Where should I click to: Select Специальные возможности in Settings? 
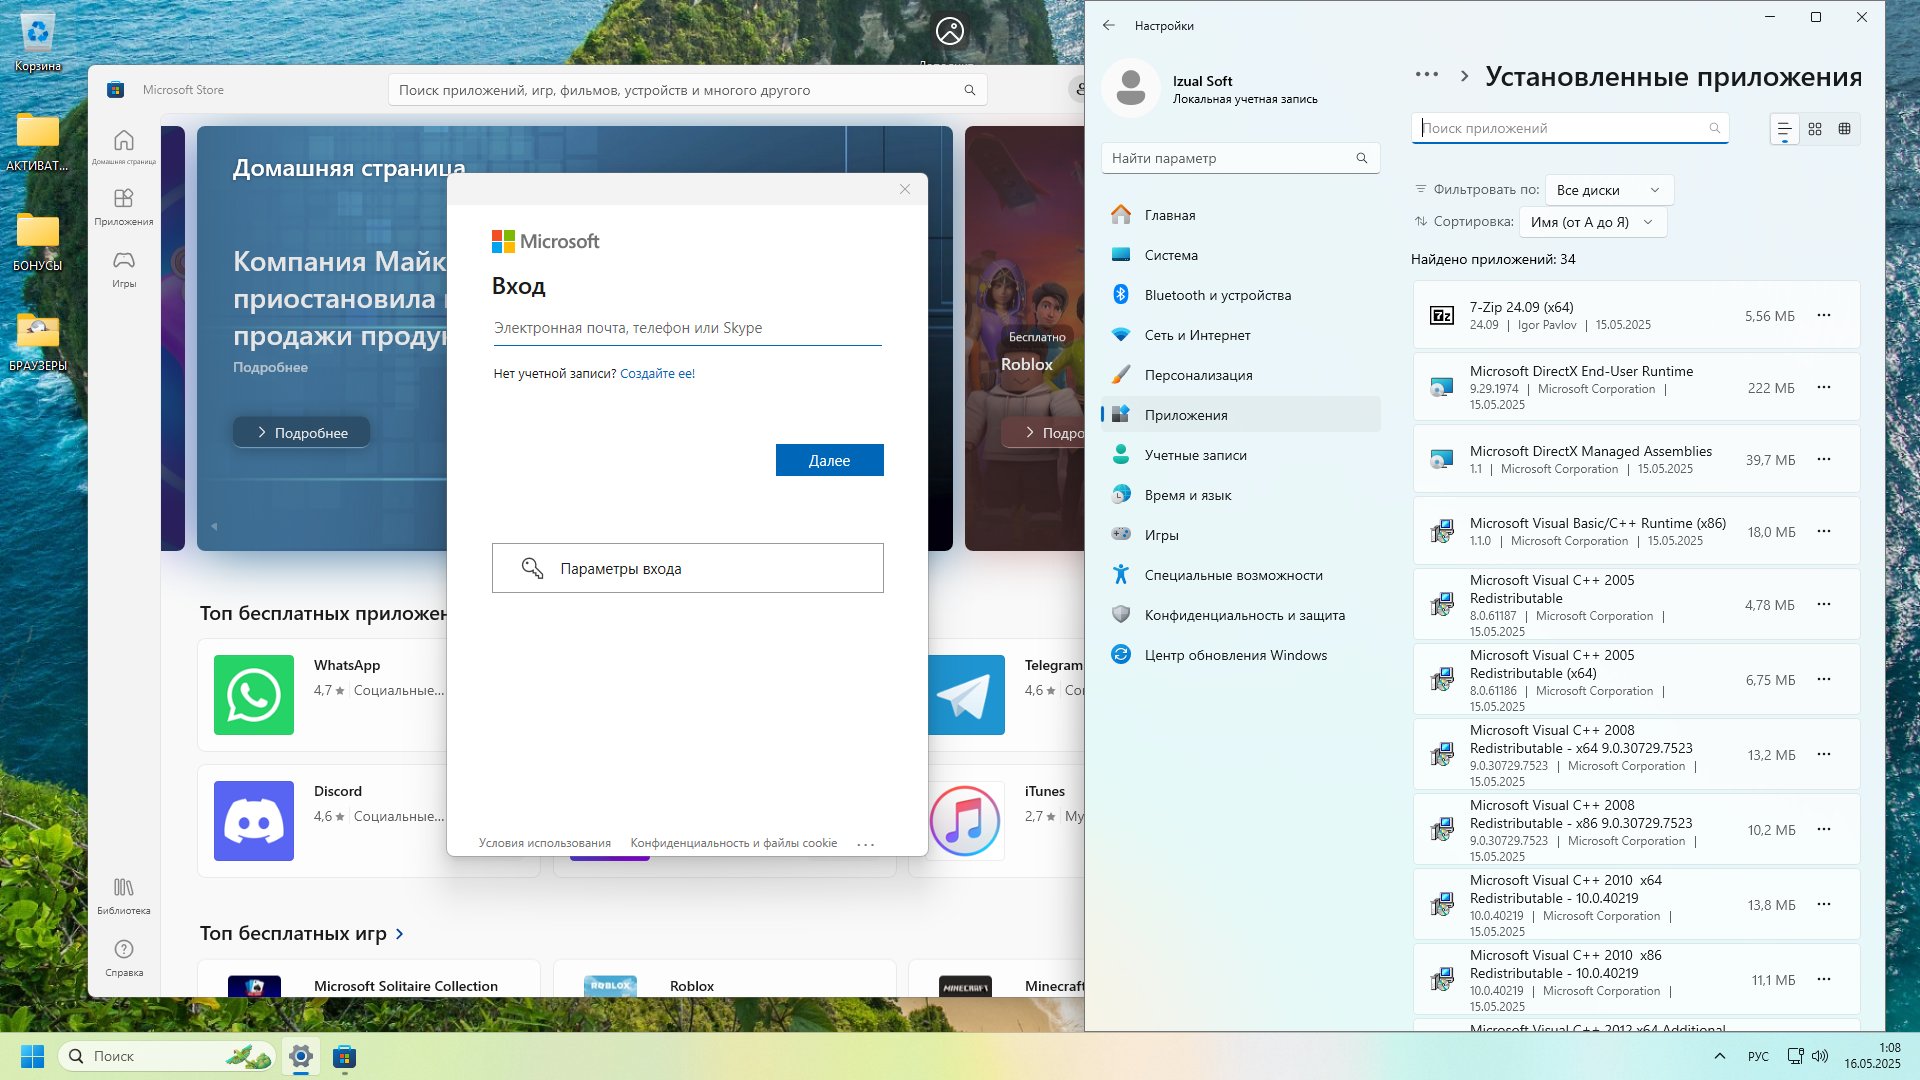[x=1240, y=575]
